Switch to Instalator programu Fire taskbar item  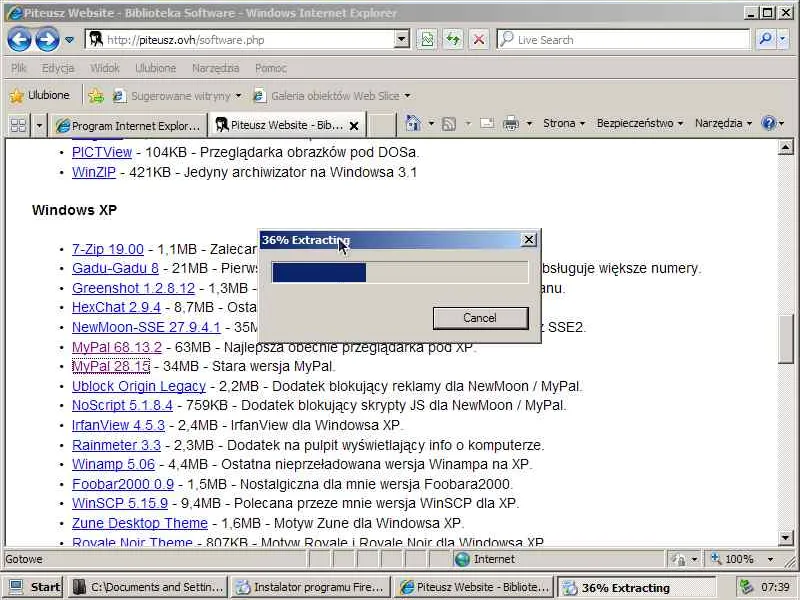[x=310, y=587]
